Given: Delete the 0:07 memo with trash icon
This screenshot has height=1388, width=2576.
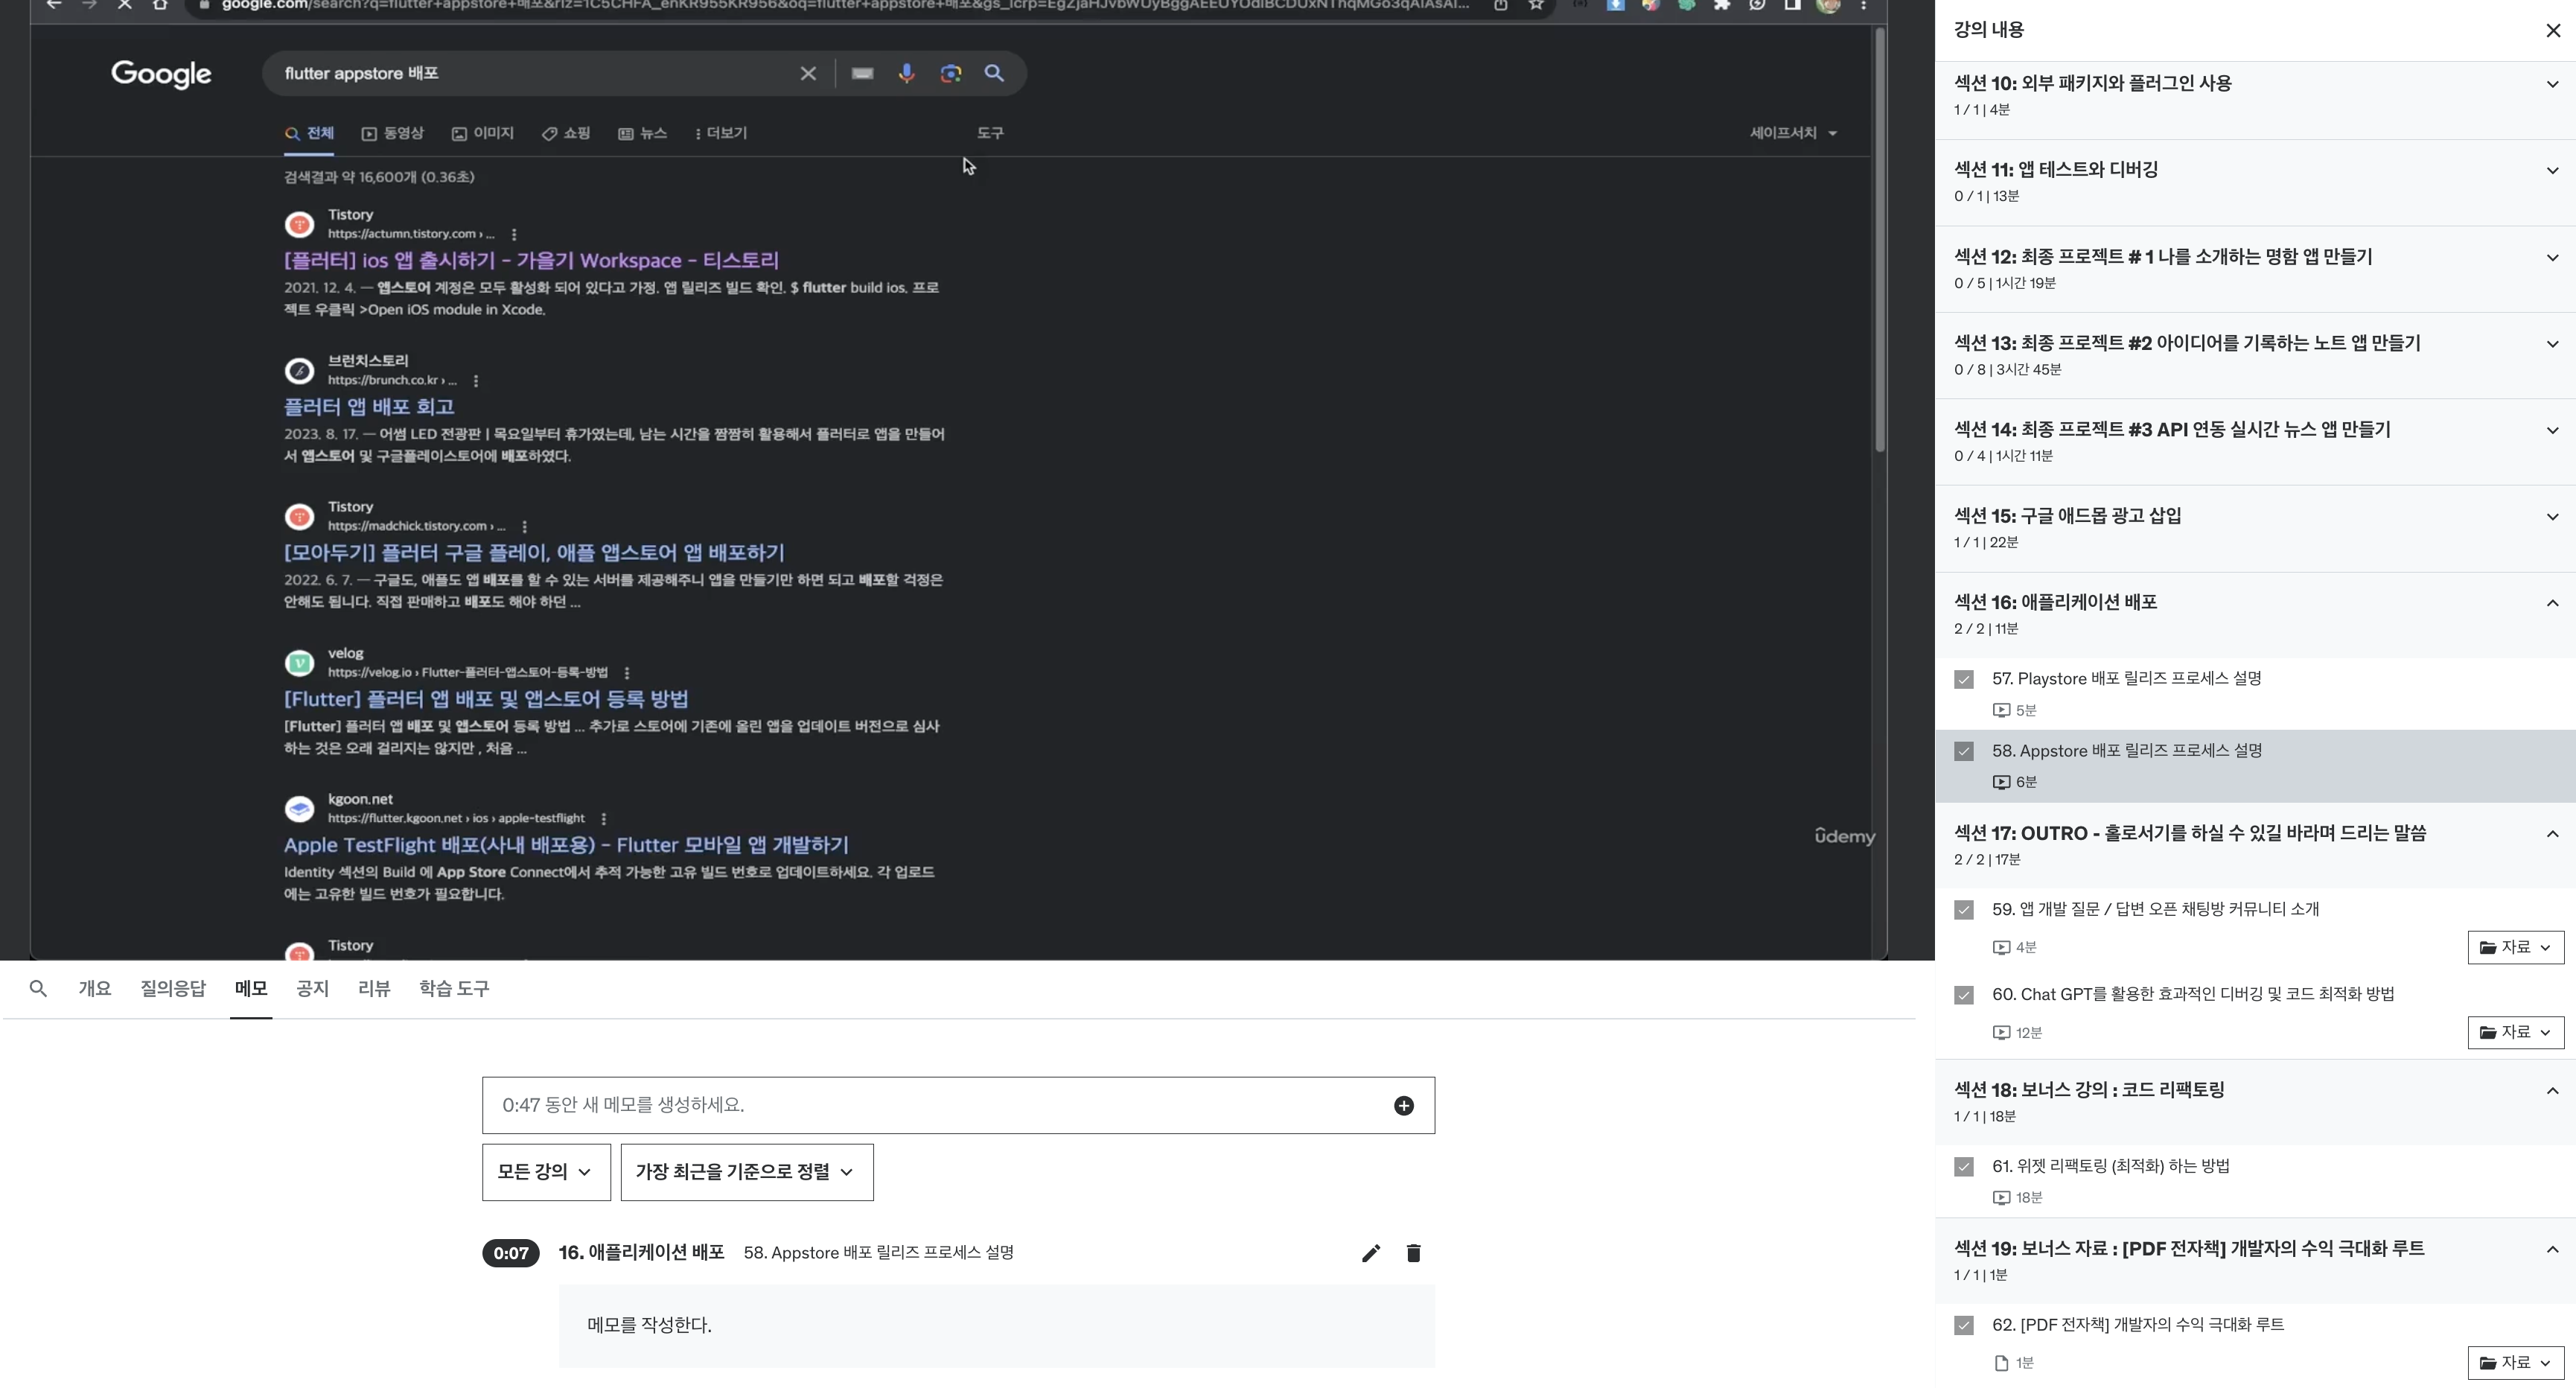Looking at the screenshot, I should [1413, 1254].
